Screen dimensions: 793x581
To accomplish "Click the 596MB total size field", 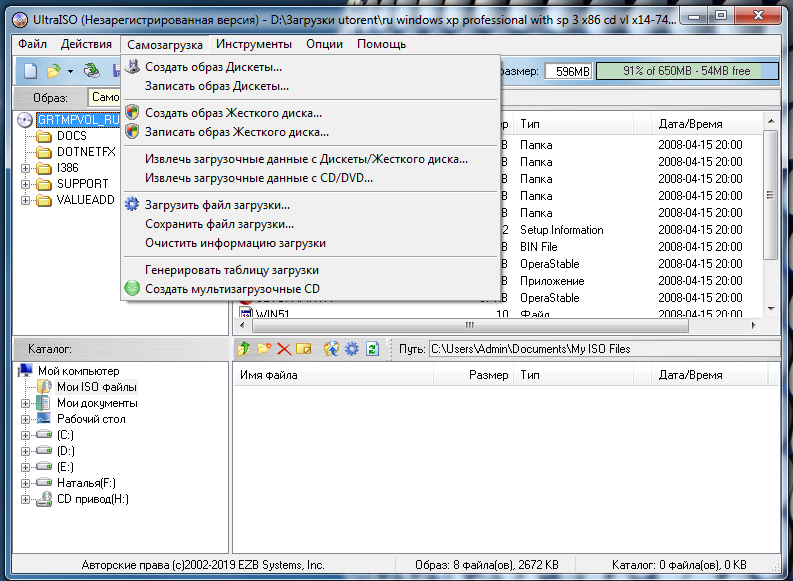I will tap(567, 71).
